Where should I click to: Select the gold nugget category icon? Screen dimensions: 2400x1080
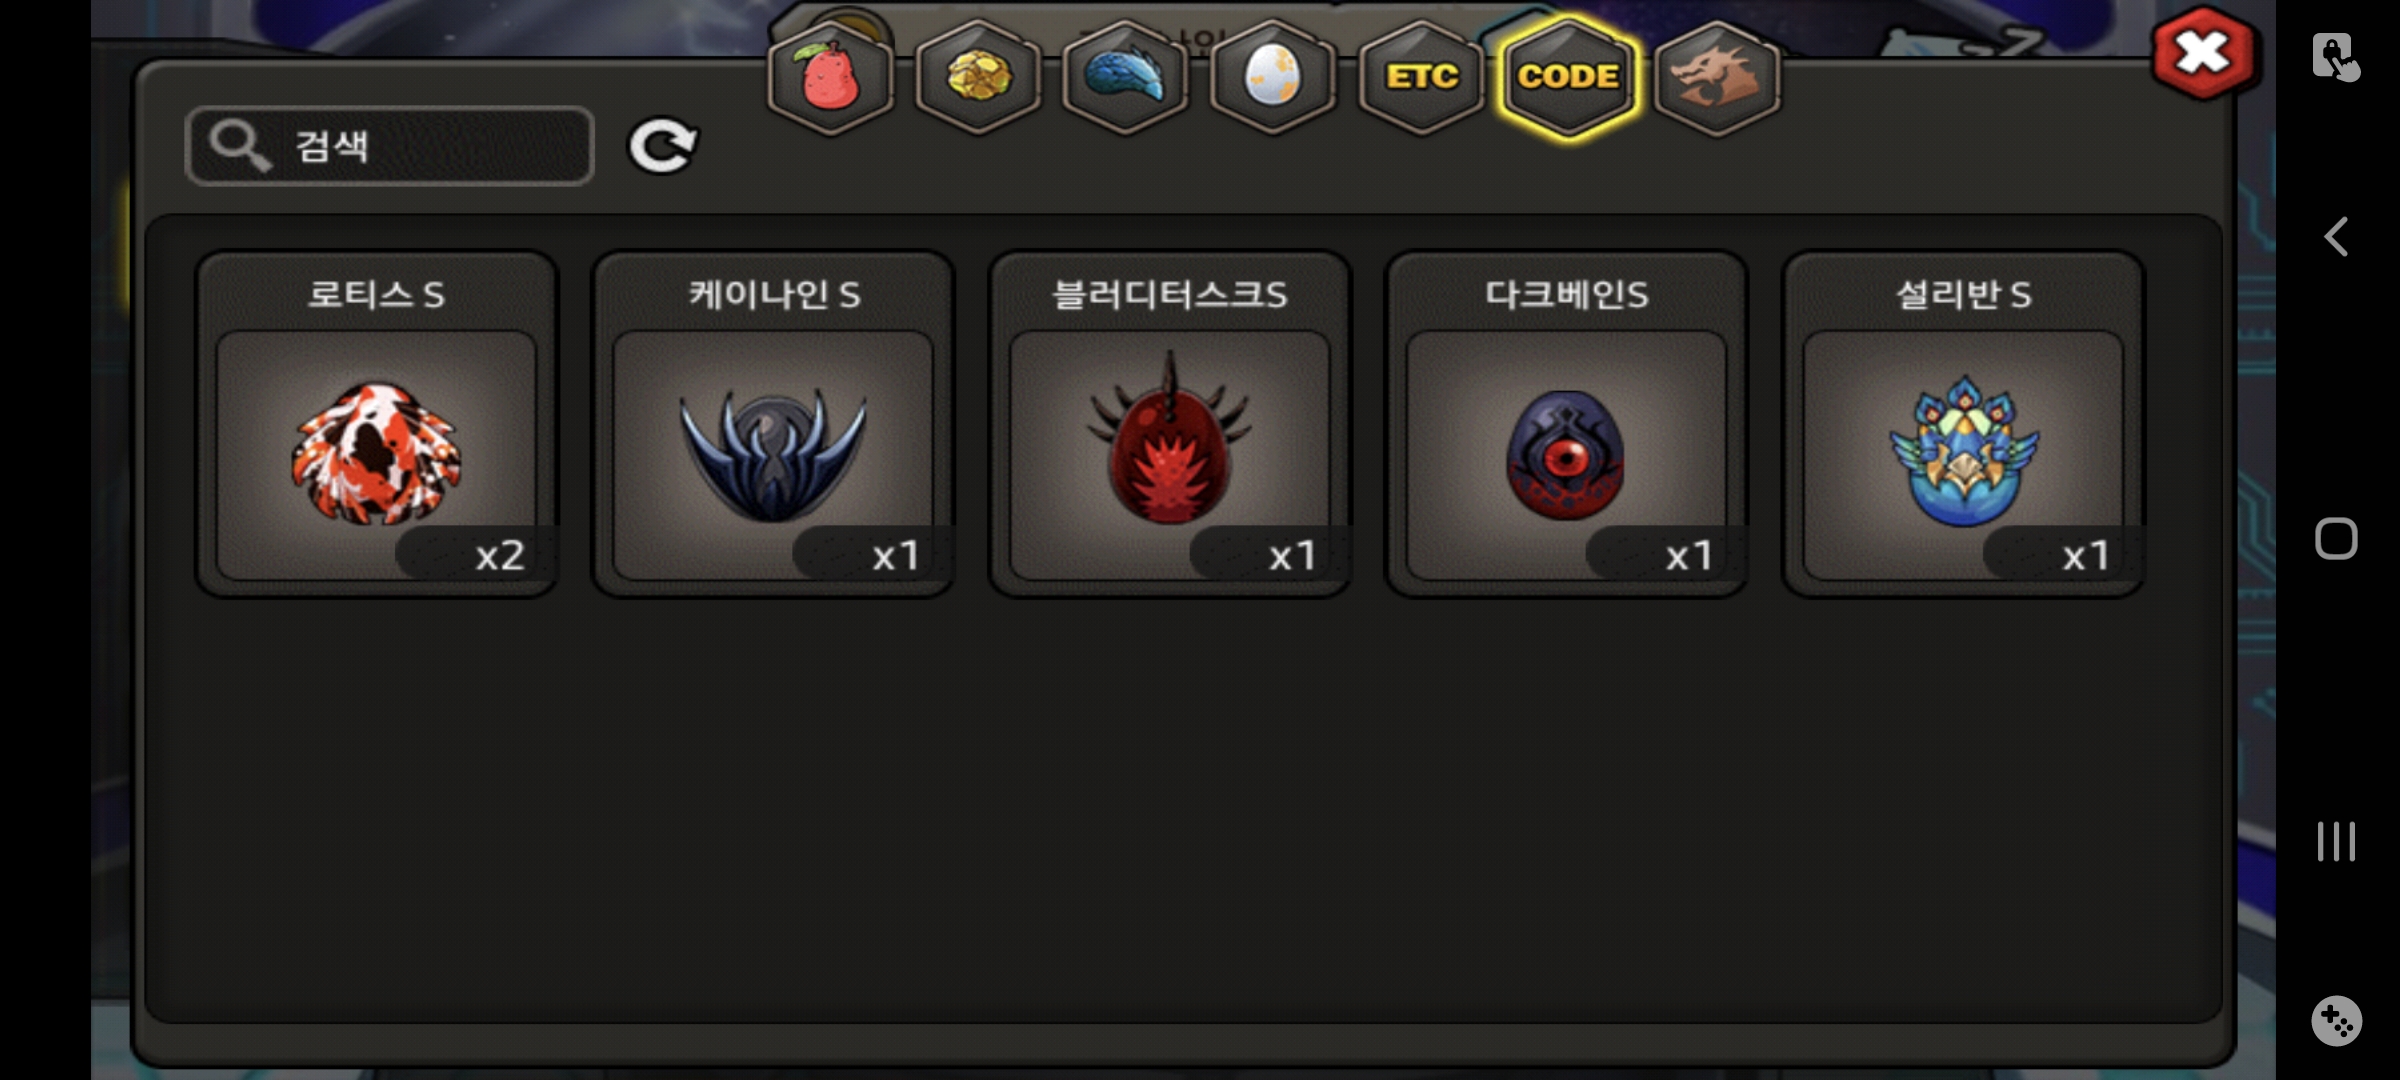pyautogui.click(x=978, y=77)
